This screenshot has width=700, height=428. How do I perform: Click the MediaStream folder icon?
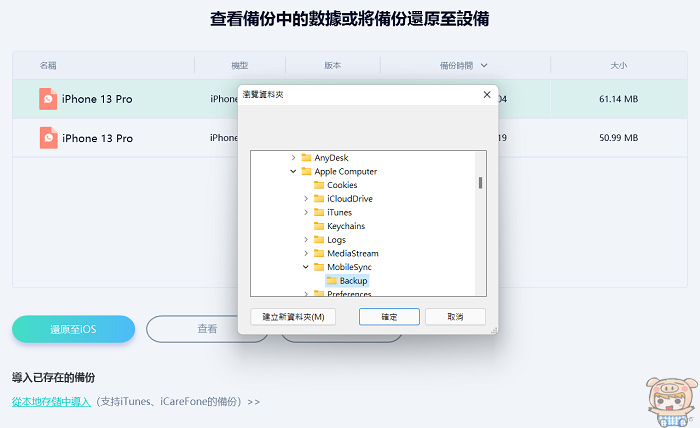[x=319, y=253]
